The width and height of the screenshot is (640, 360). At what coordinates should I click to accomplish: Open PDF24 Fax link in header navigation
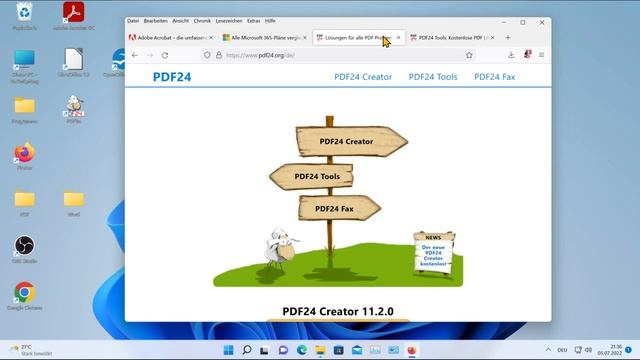494,77
